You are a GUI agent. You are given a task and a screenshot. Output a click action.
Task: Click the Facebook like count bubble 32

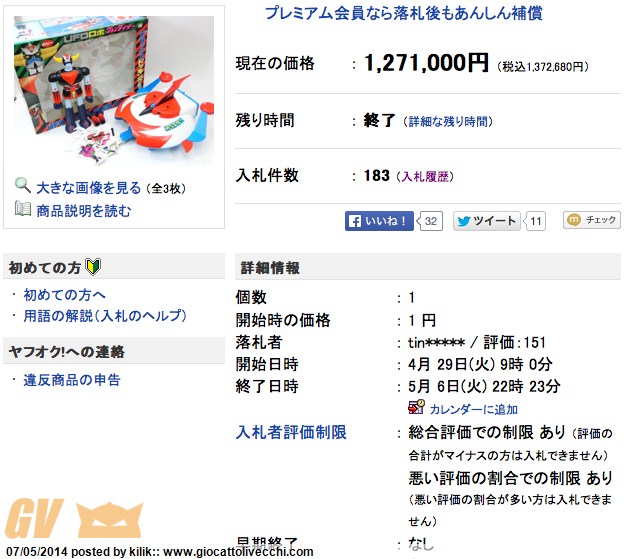coord(430,221)
